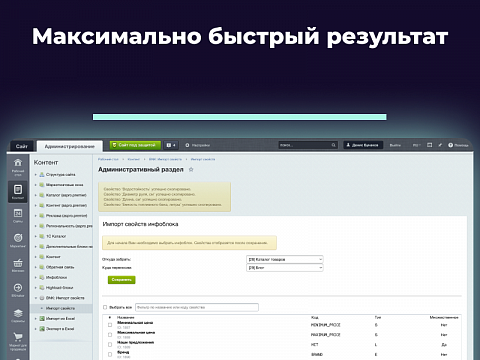The height and width of the screenshot is (360, 480).
Task: Click the Экспорт в Excel icon
Action: click(42, 329)
